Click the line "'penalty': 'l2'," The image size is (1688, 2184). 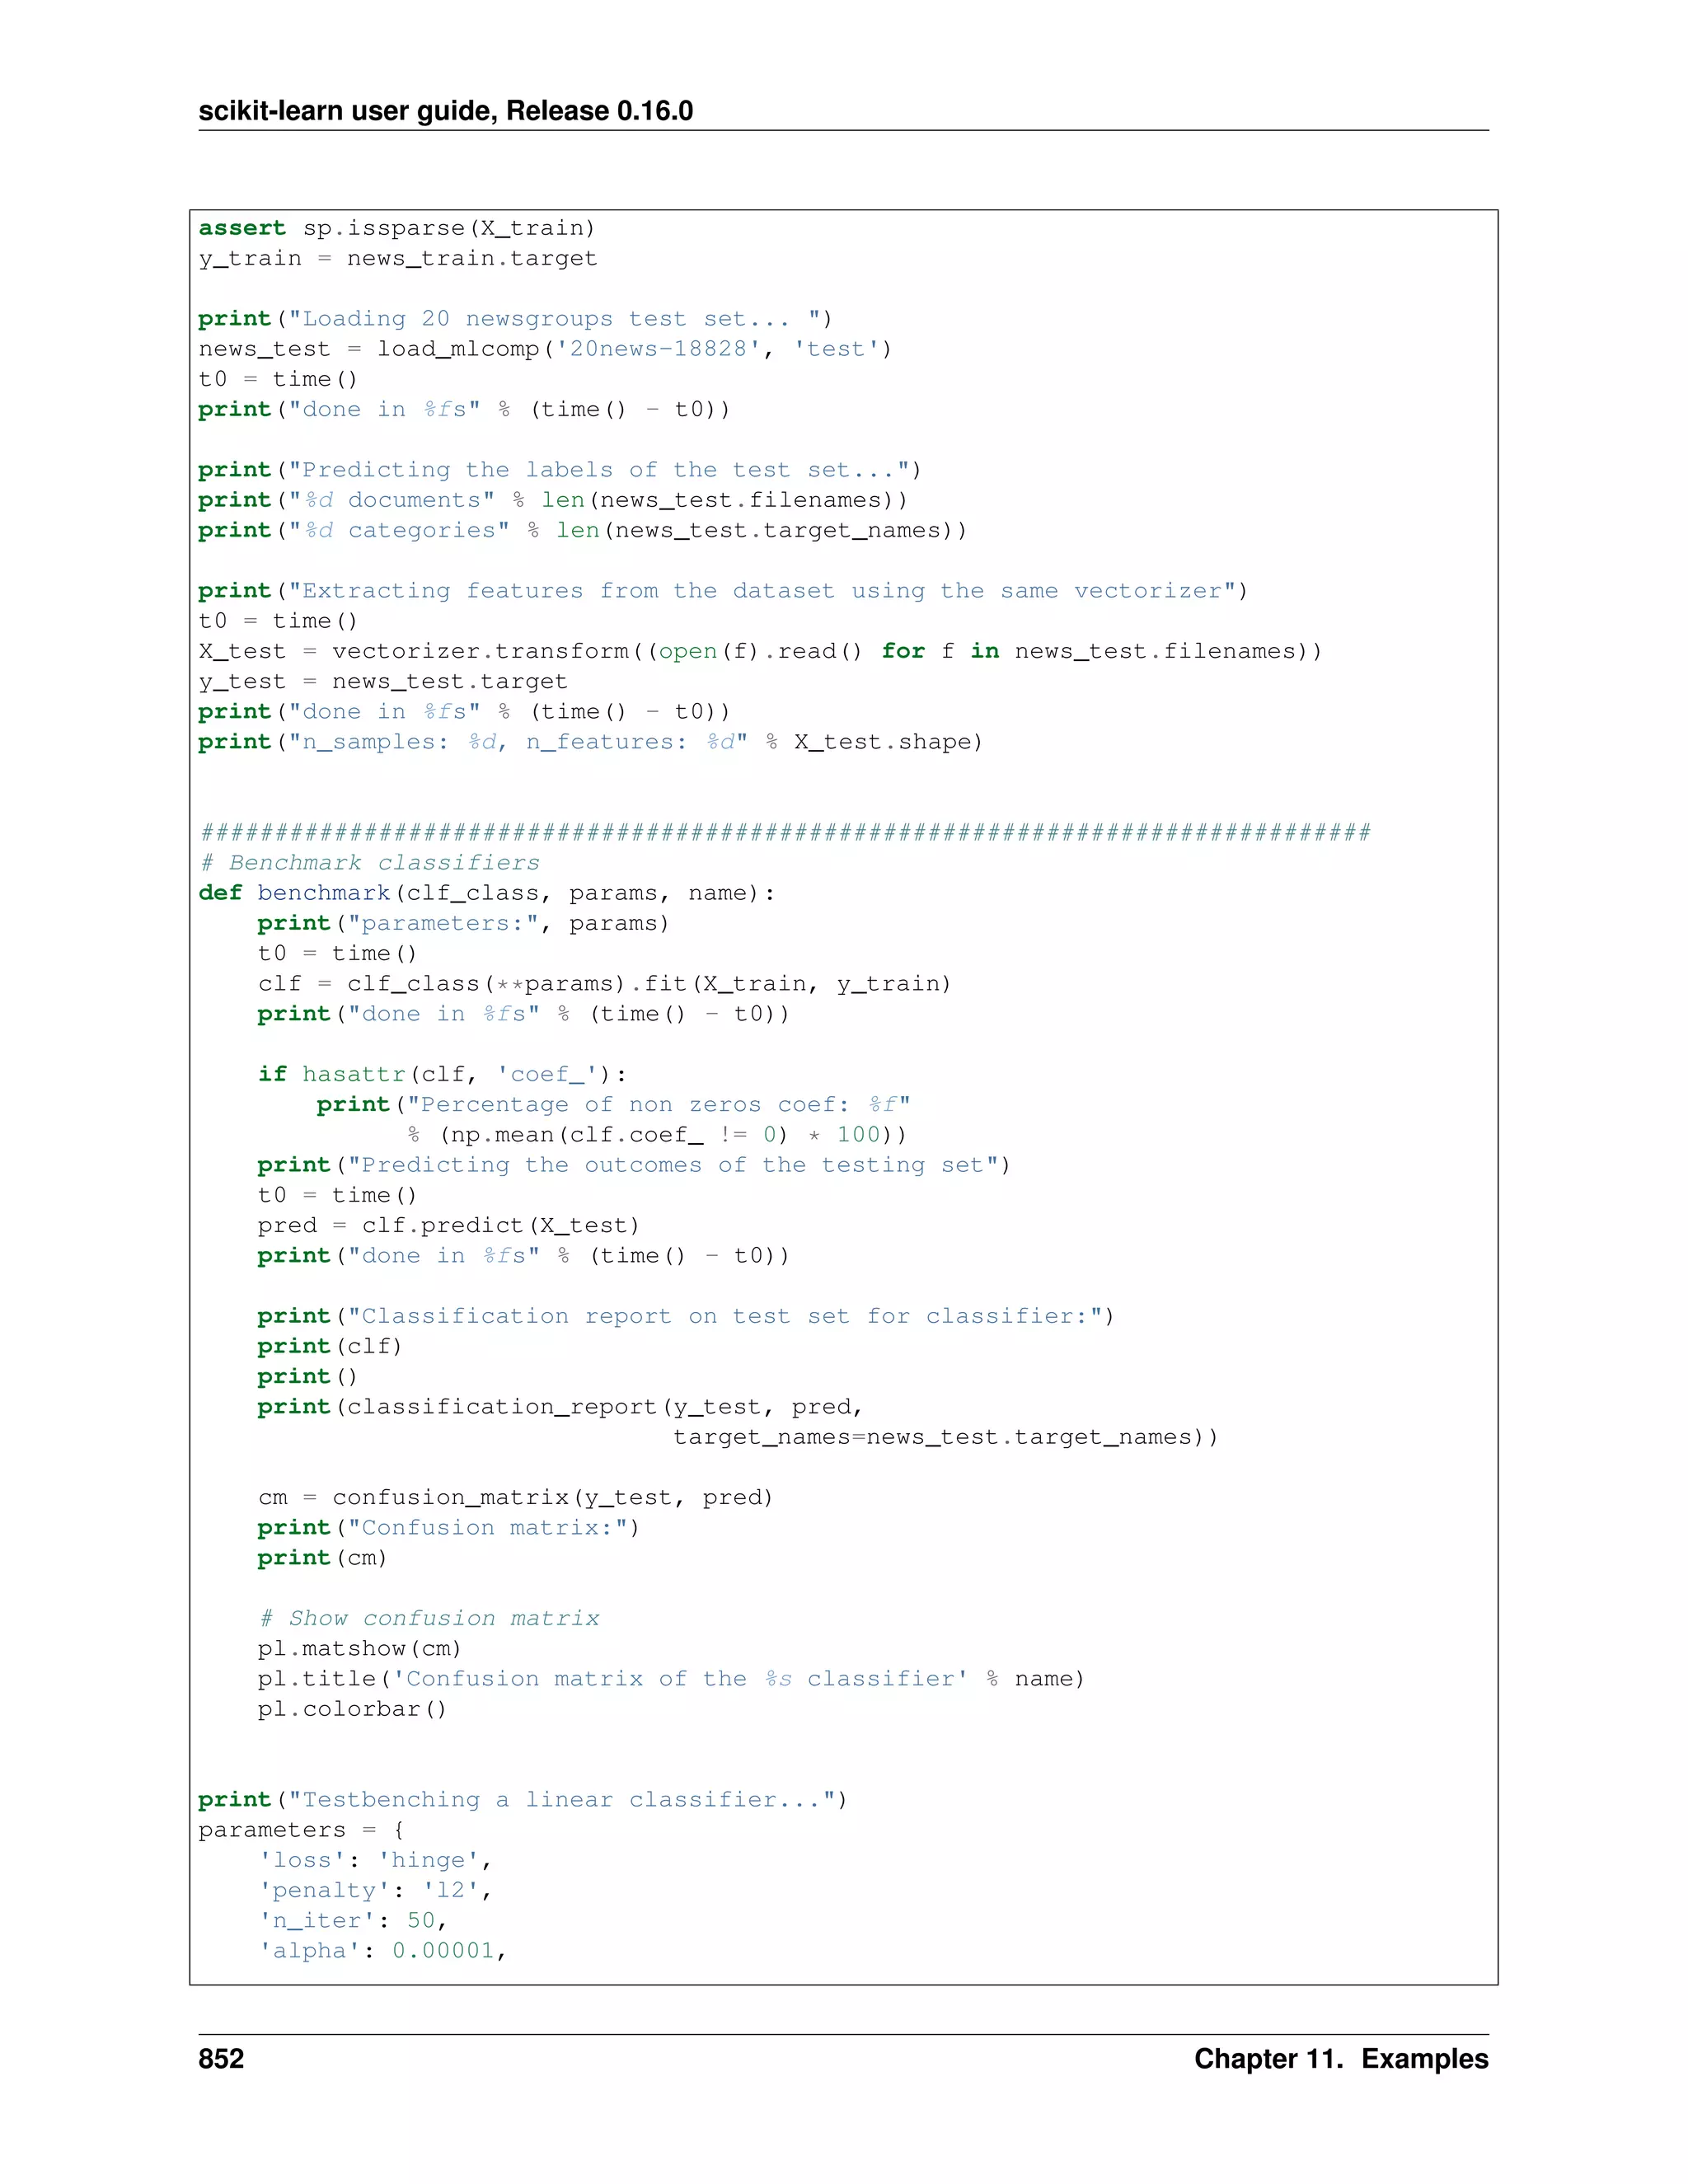375,1891
